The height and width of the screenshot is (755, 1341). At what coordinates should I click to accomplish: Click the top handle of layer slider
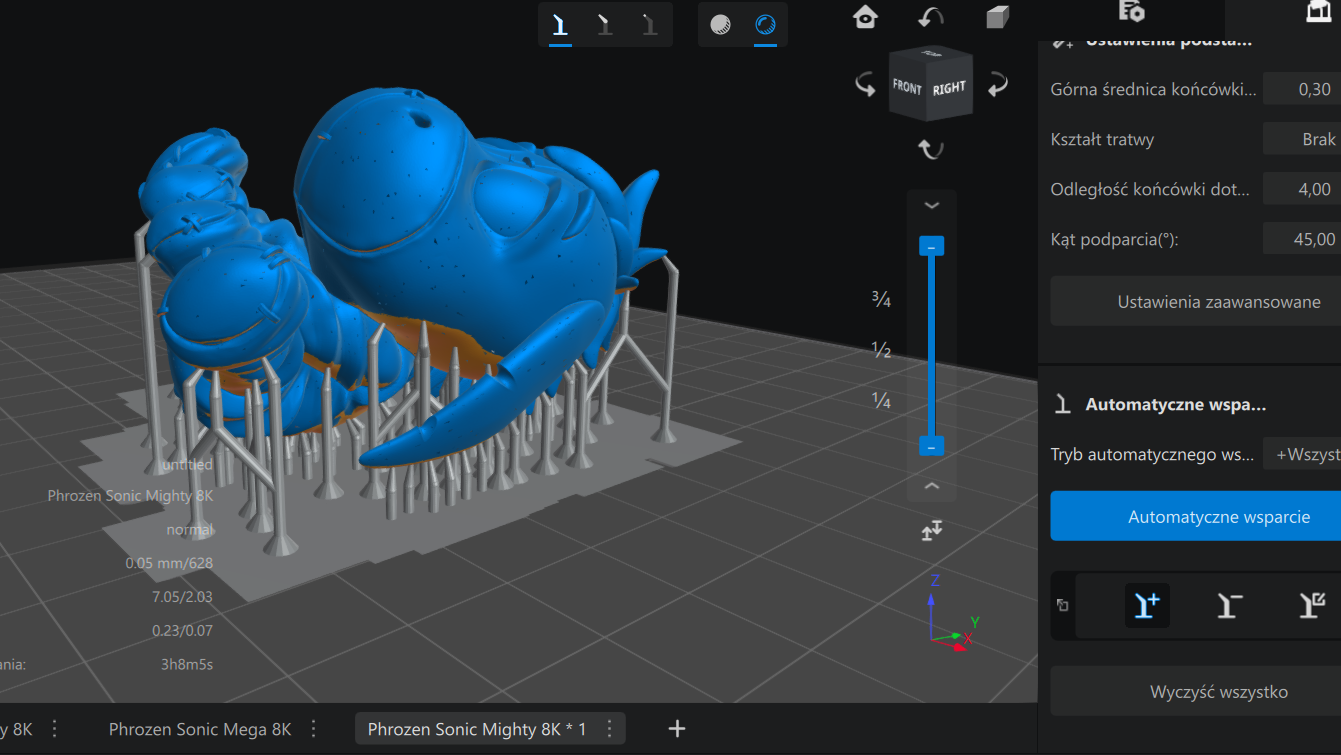tap(932, 246)
